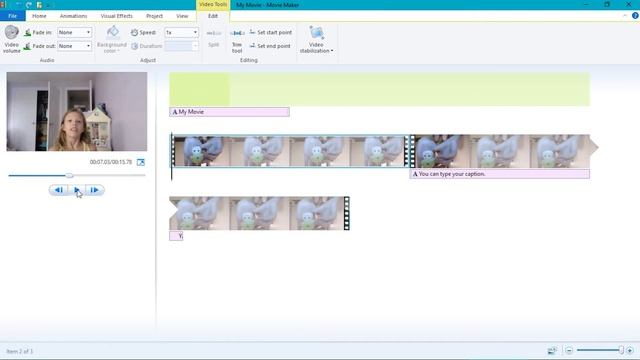This screenshot has height=360, width=640.
Task: Switch to the Home tab
Action: (x=39, y=16)
